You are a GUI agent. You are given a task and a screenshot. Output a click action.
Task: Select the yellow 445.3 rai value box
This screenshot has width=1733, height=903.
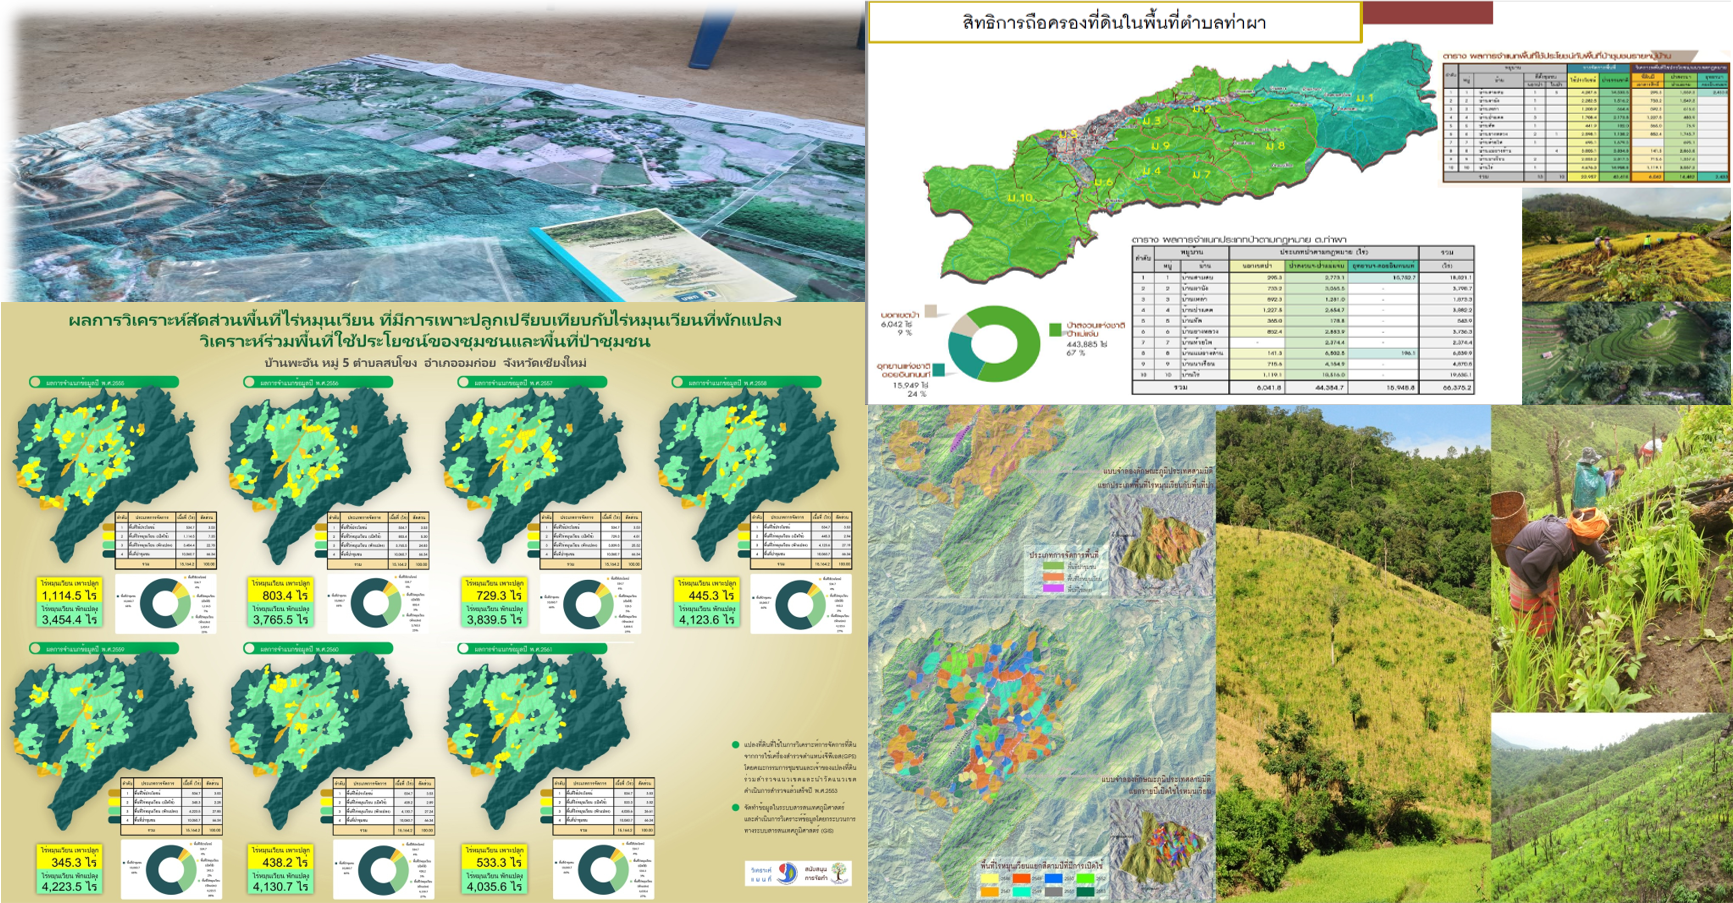707,591
